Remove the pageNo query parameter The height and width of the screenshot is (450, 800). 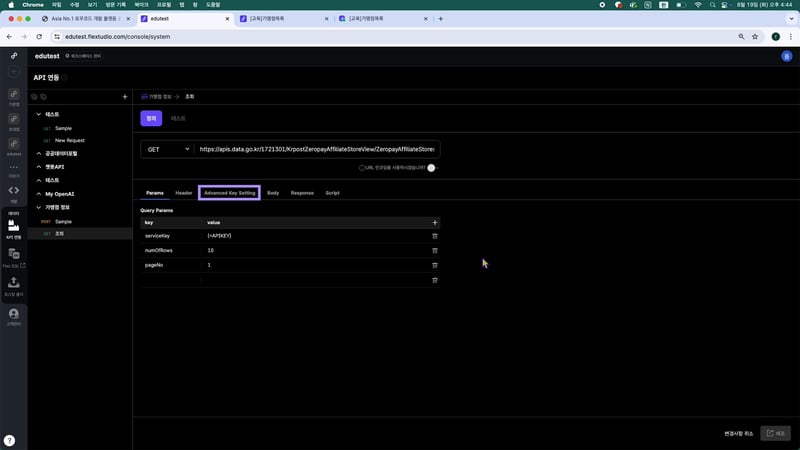434,265
